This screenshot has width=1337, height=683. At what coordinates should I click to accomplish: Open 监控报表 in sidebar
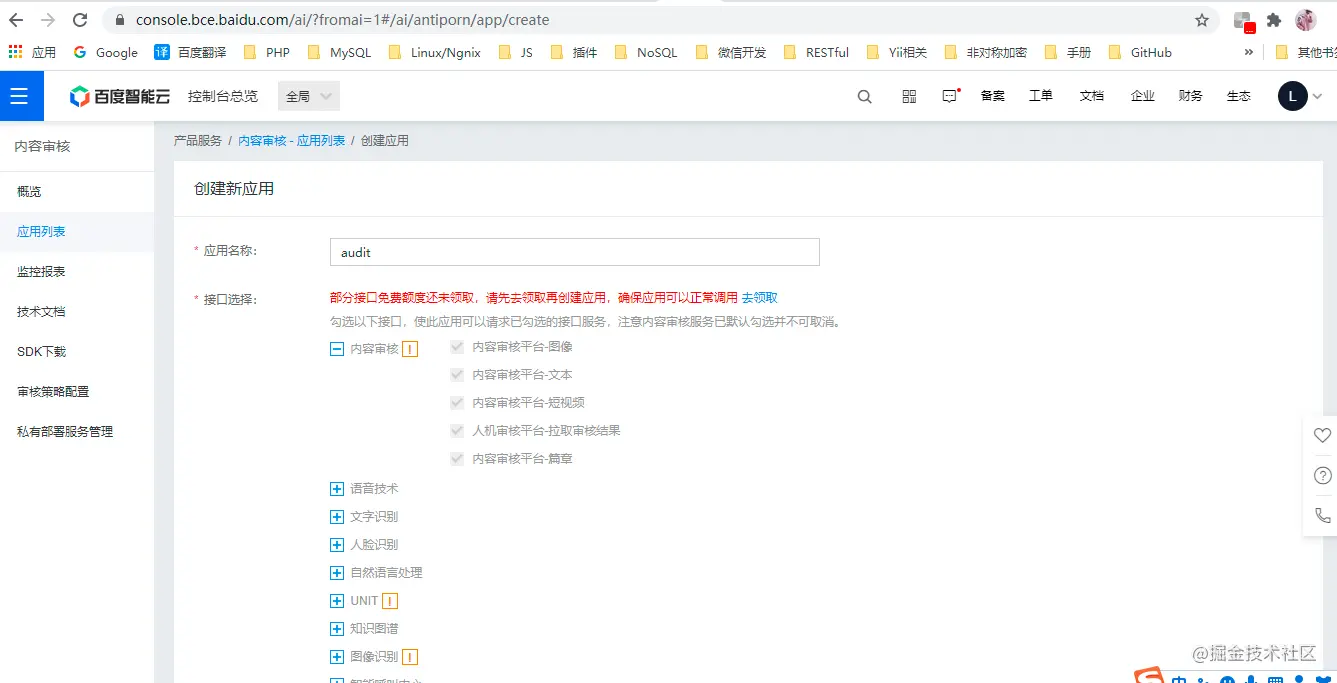(x=77, y=271)
